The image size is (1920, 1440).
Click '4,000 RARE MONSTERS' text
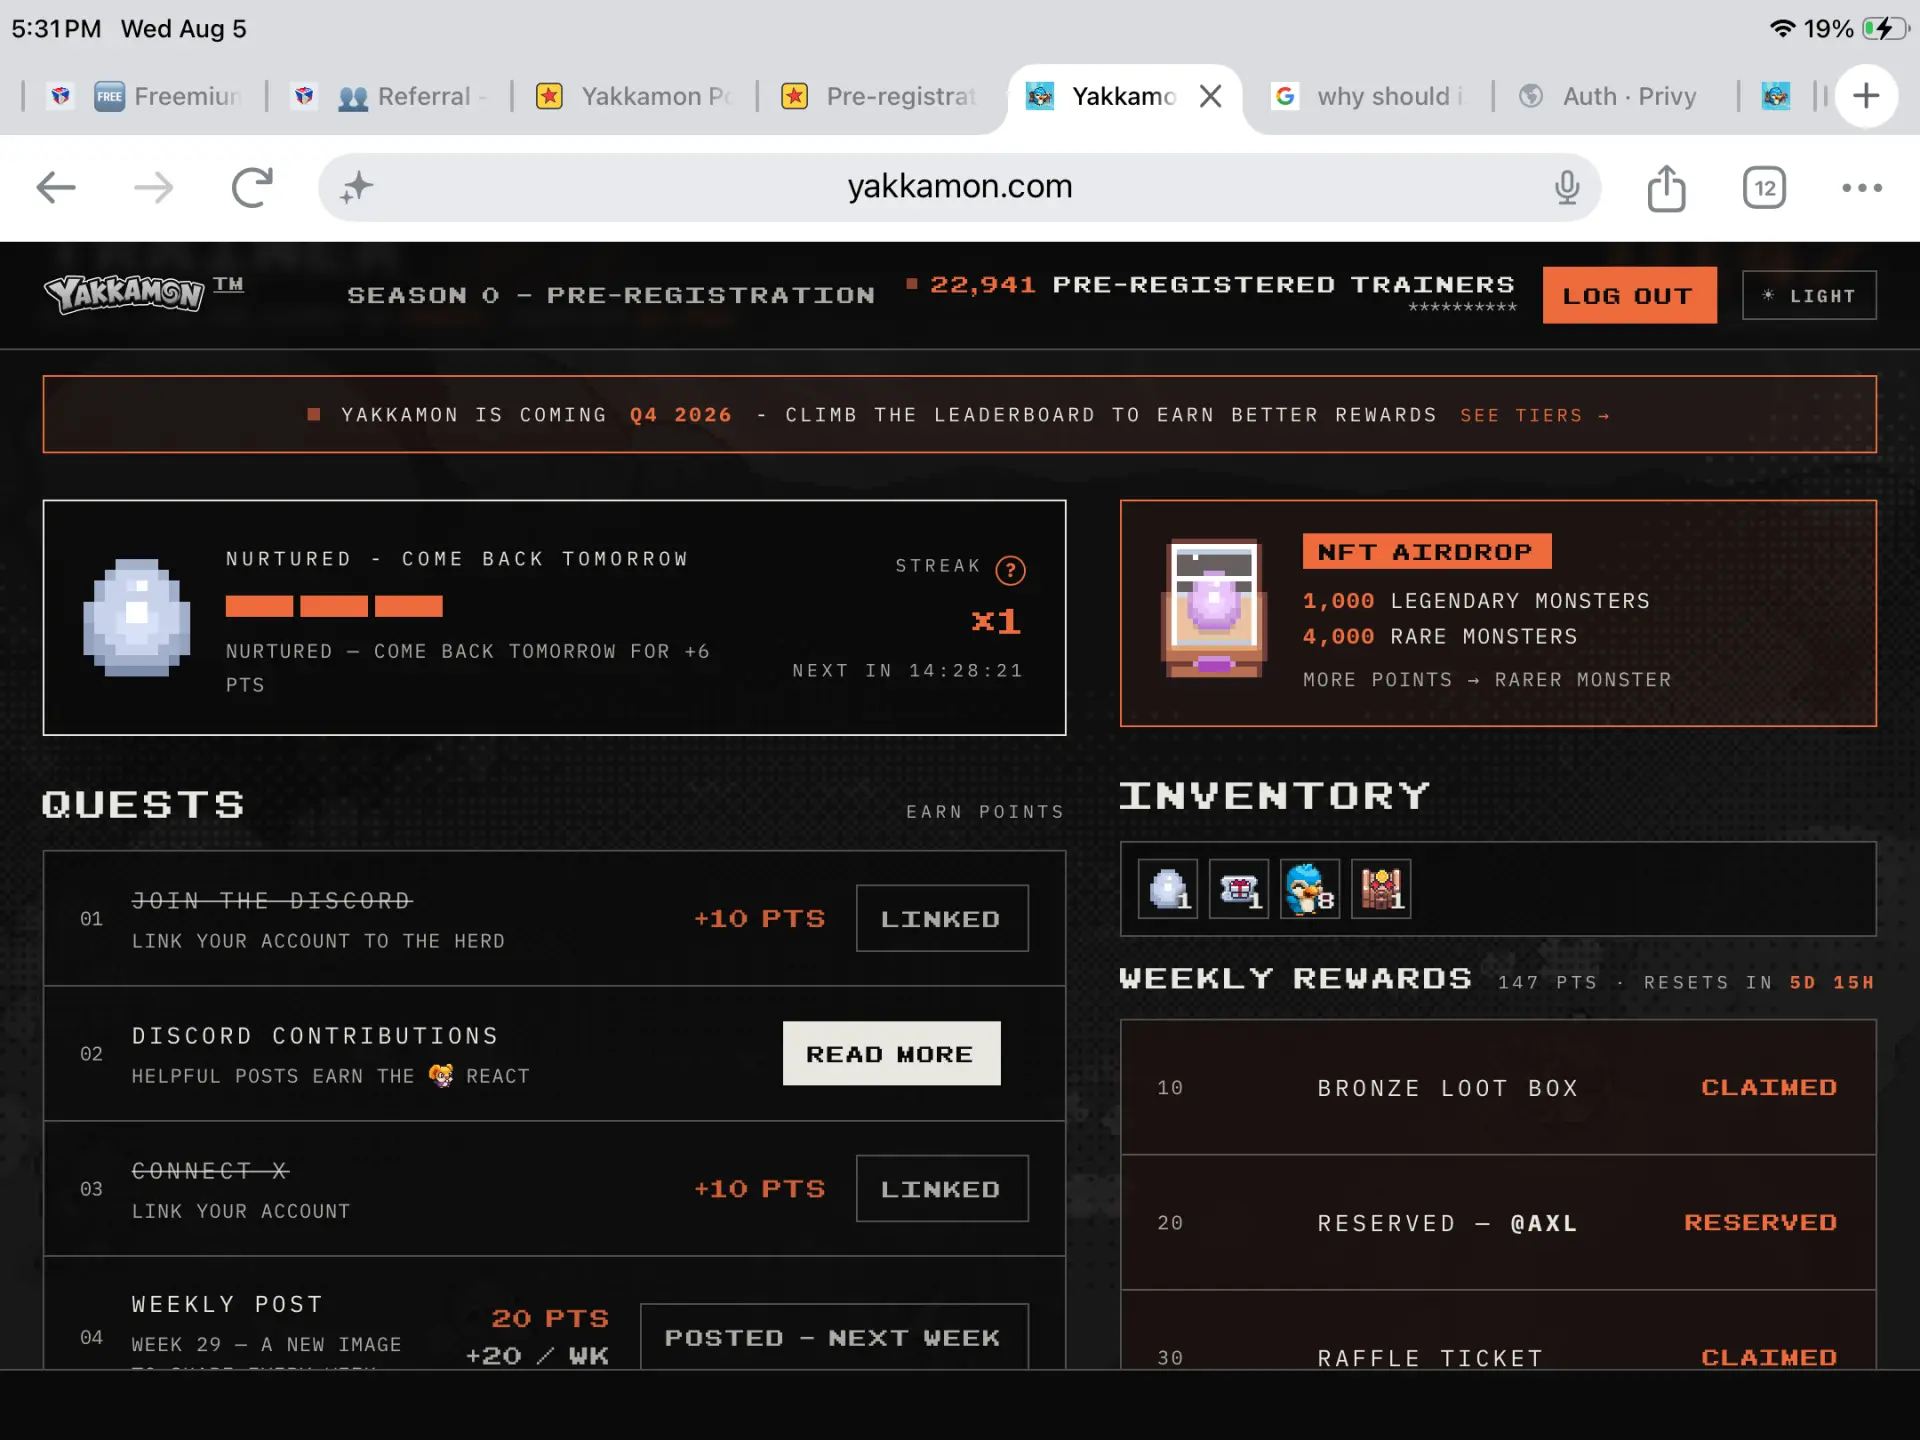coord(1440,636)
